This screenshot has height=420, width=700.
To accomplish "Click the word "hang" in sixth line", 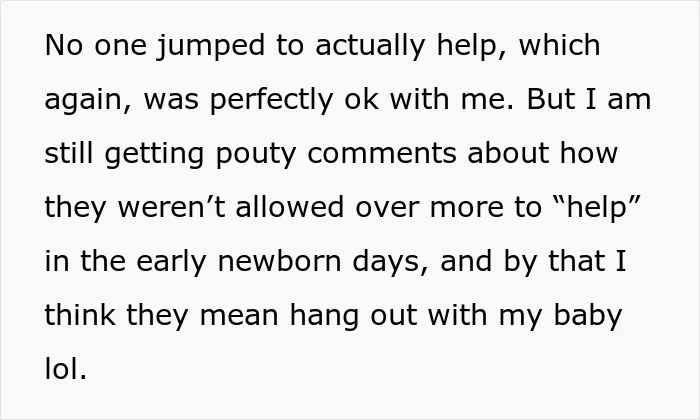I will coord(324,316).
